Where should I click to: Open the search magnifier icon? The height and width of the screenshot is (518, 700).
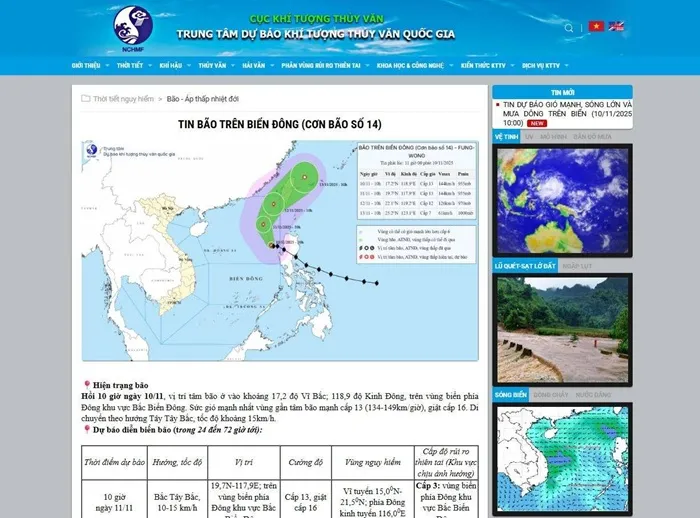[569, 28]
